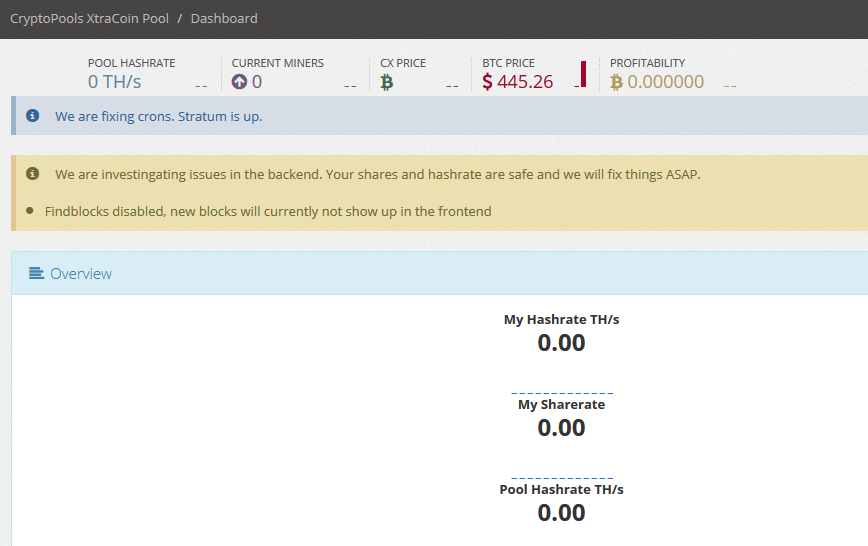Viewport: 868px width, 546px height.
Task: Click the PROFITABILITY label
Action: pyautogui.click(x=647, y=63)
